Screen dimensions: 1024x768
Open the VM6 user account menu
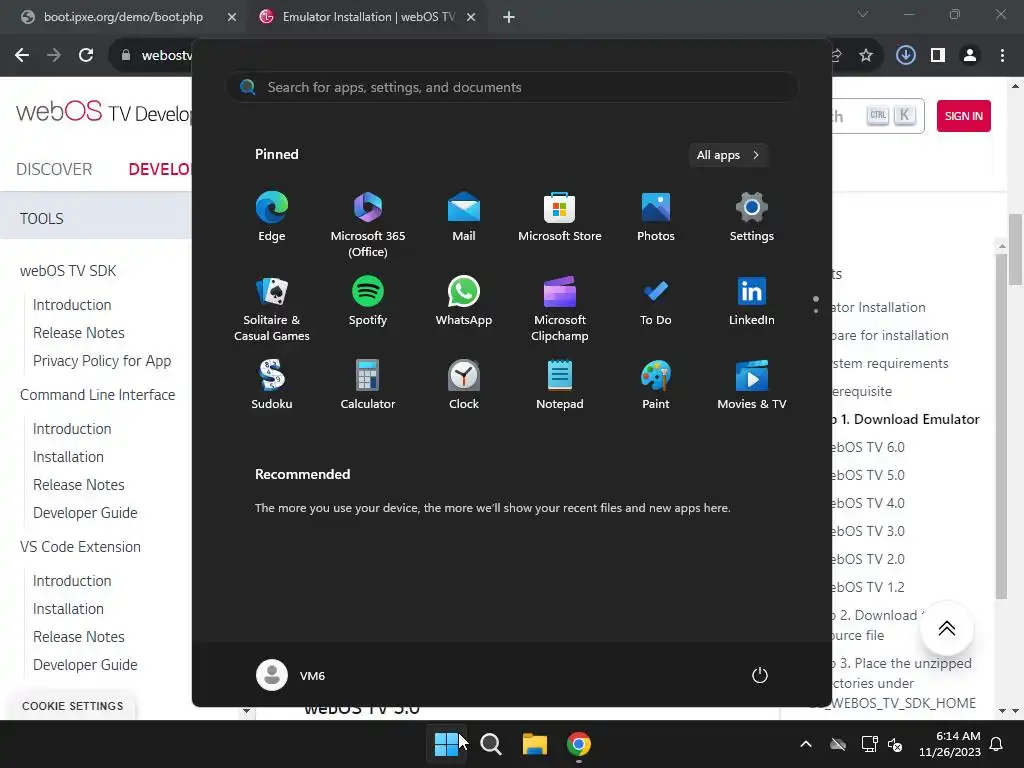291,675
